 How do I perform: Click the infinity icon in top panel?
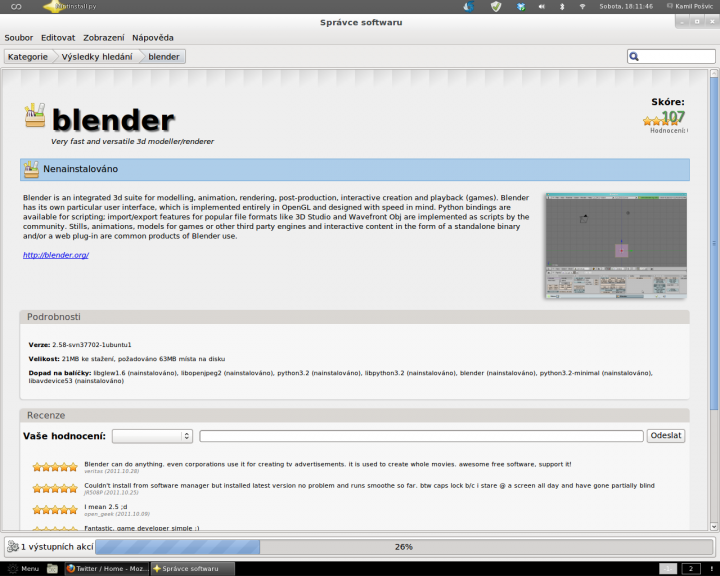[16, 6]
